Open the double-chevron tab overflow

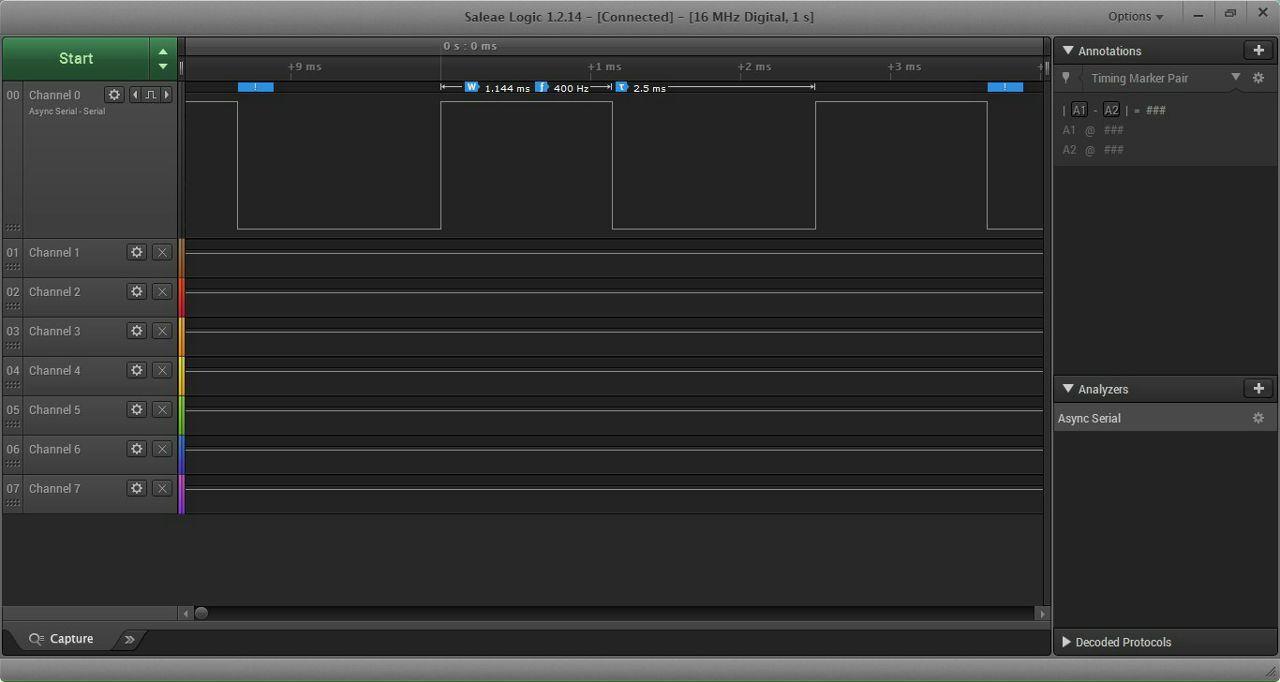point(129,639)
